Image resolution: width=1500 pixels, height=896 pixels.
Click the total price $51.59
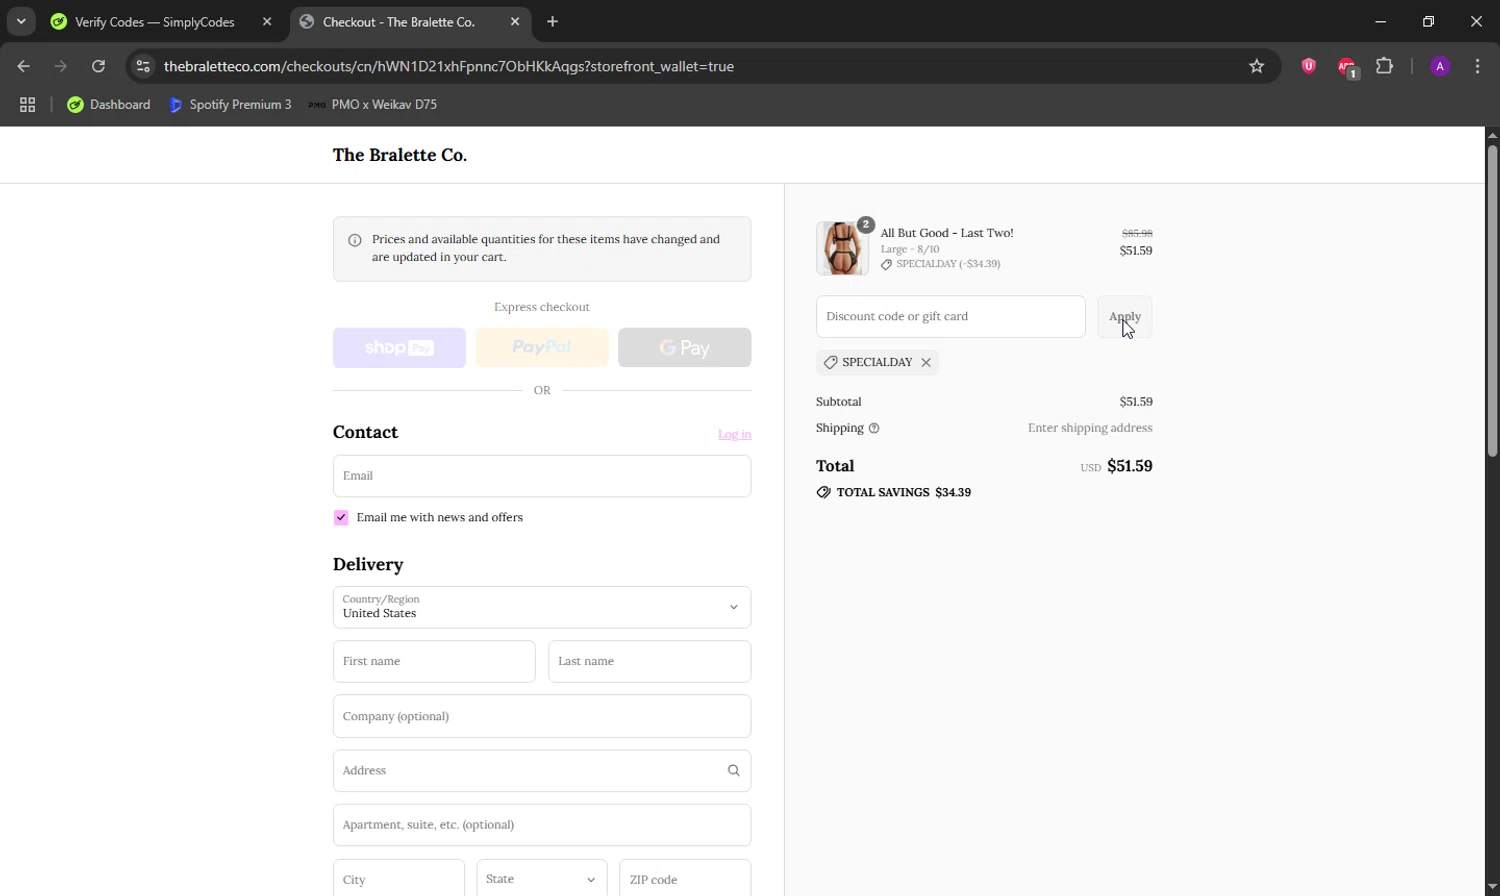click(1130, 466)
